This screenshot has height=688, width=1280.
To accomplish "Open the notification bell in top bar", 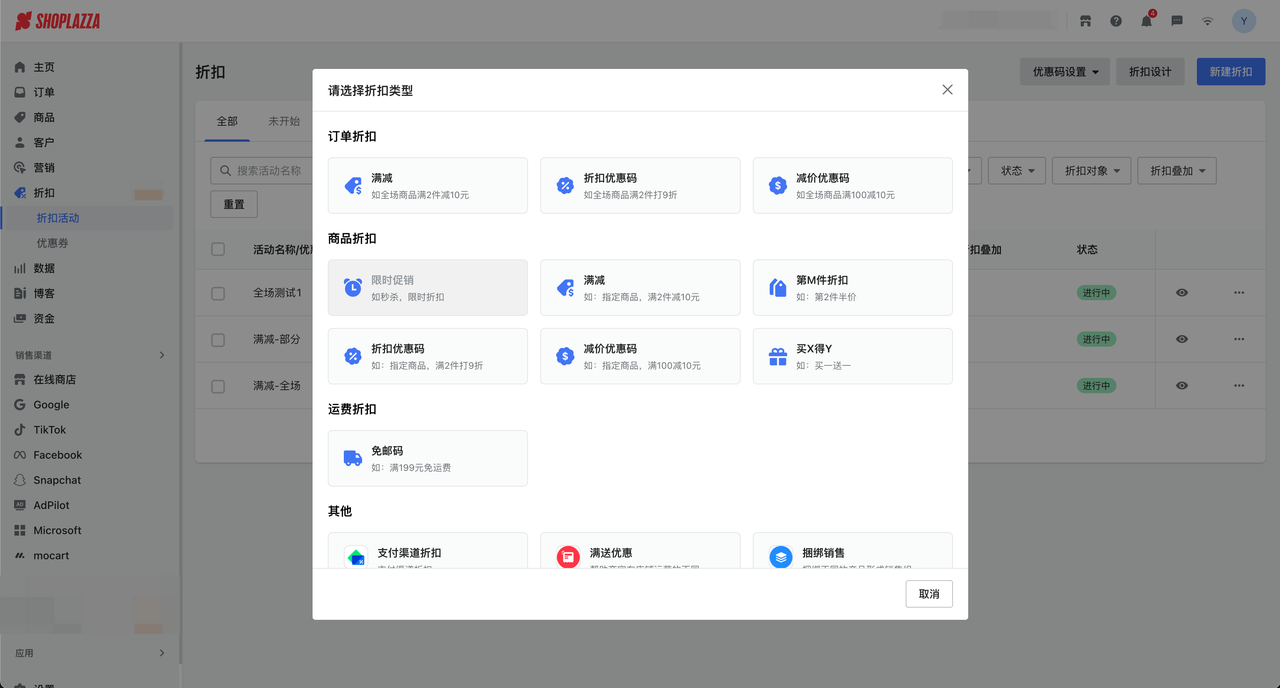I will pyautogui.click(x=1146, y=20).
